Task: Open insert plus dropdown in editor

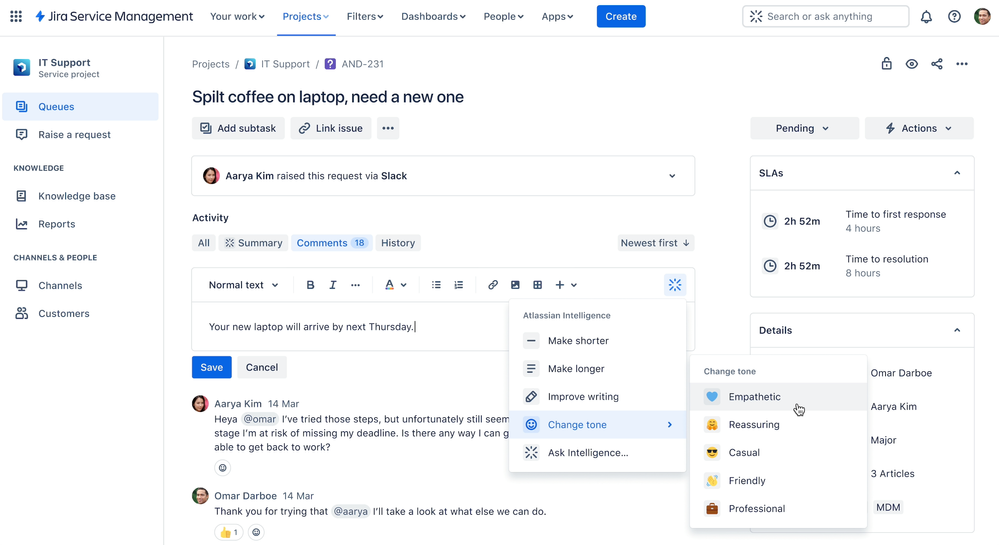Action: 566,285
